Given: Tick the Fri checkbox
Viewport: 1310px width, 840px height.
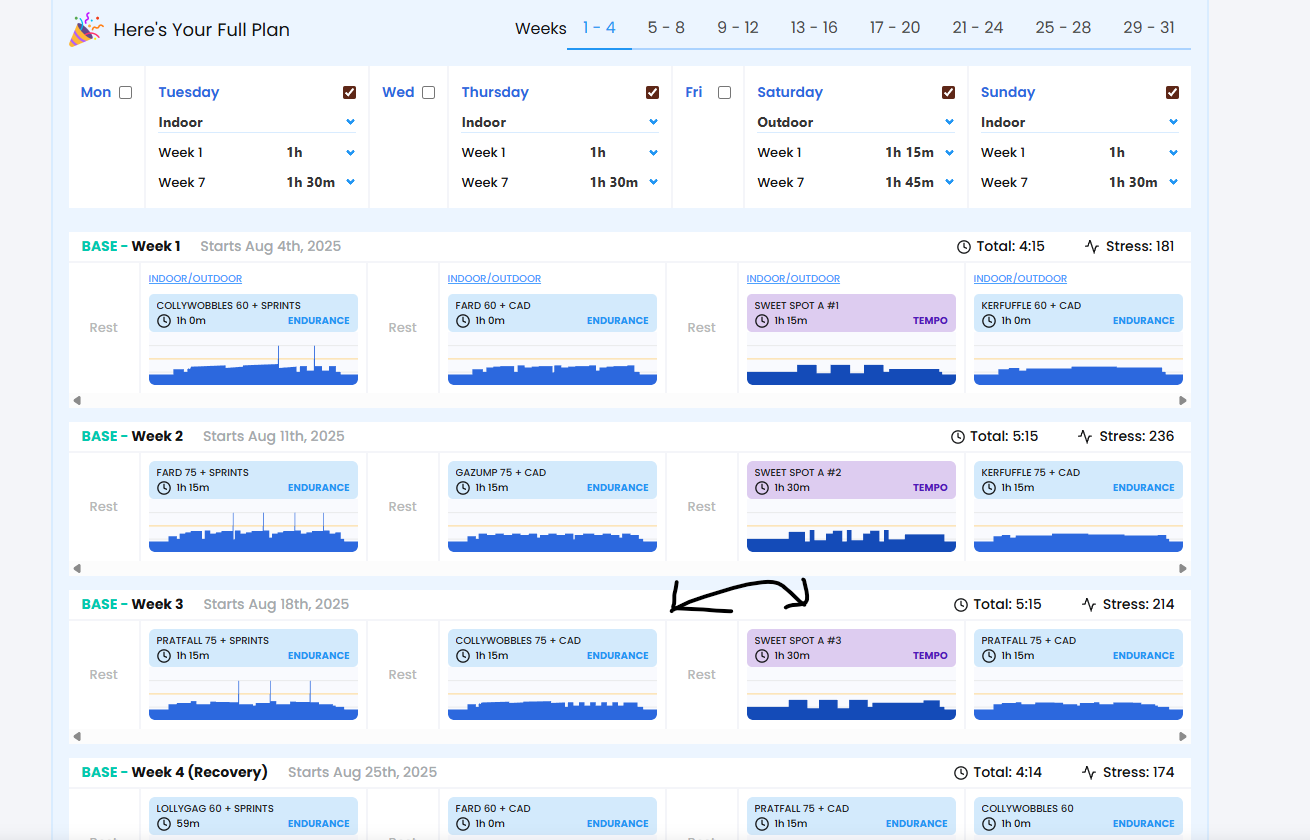Looking at the screenshot, I should click(724, 93).
